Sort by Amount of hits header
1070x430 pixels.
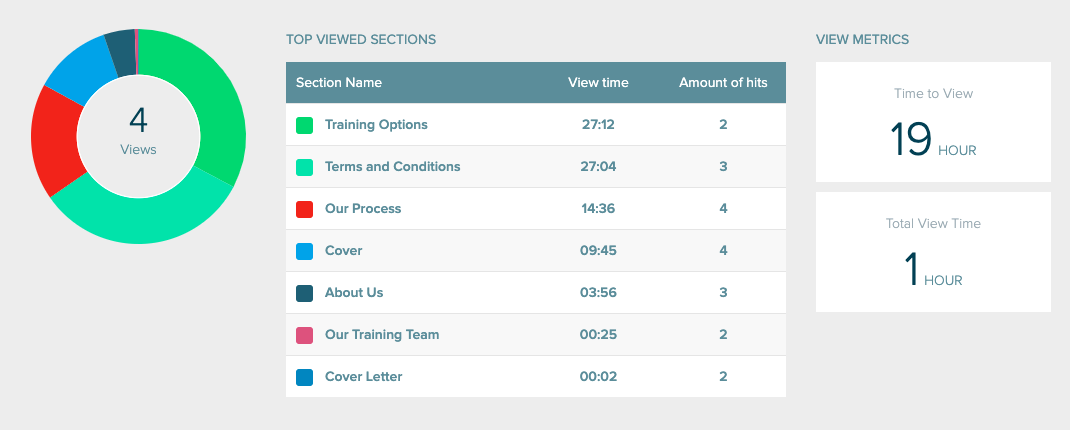pyautogui.click(x=723, y=83)
